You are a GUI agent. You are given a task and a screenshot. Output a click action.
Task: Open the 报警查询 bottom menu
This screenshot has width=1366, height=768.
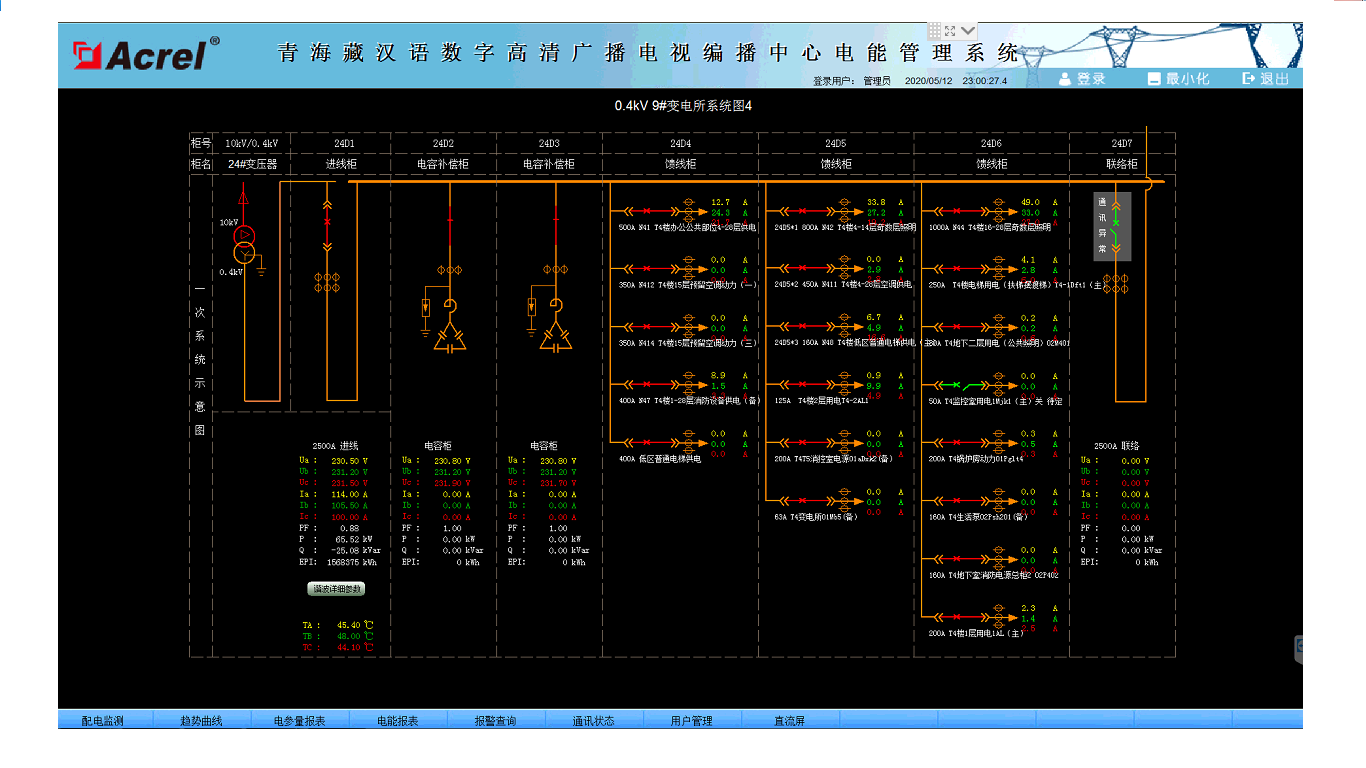pyautogui.click(x=495, y=720)
